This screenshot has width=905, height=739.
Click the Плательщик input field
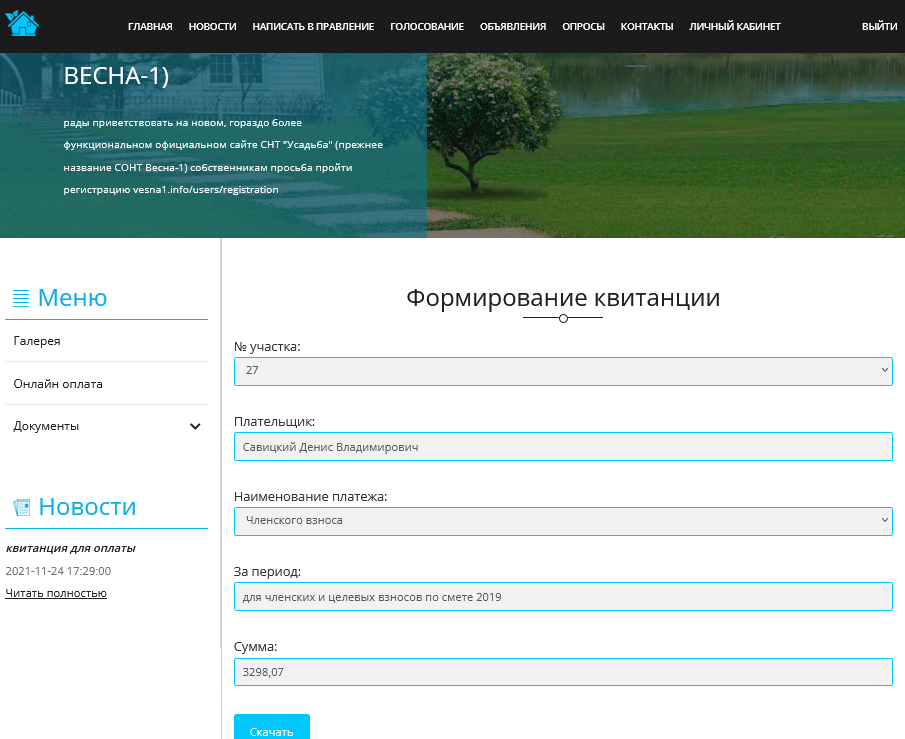point(563,447)
